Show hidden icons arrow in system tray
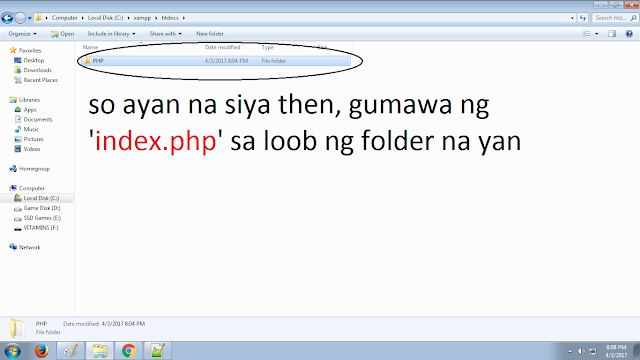This screenshot has height=360, width=640. point(570,351)
